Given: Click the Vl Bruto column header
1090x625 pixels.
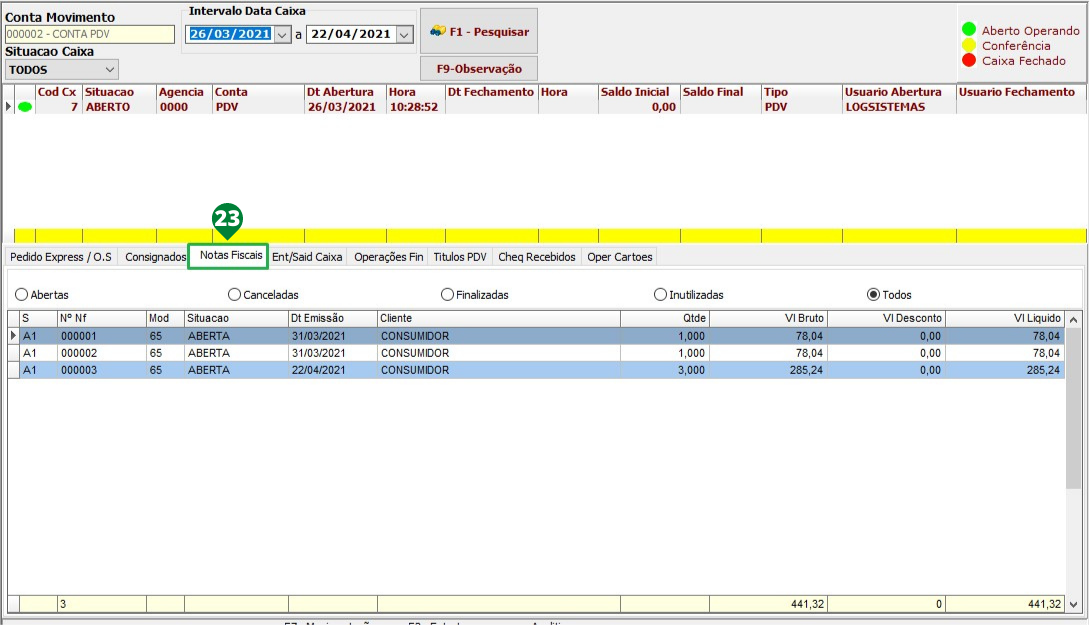Looking at the screenshot, I should [x=768, y=318].
